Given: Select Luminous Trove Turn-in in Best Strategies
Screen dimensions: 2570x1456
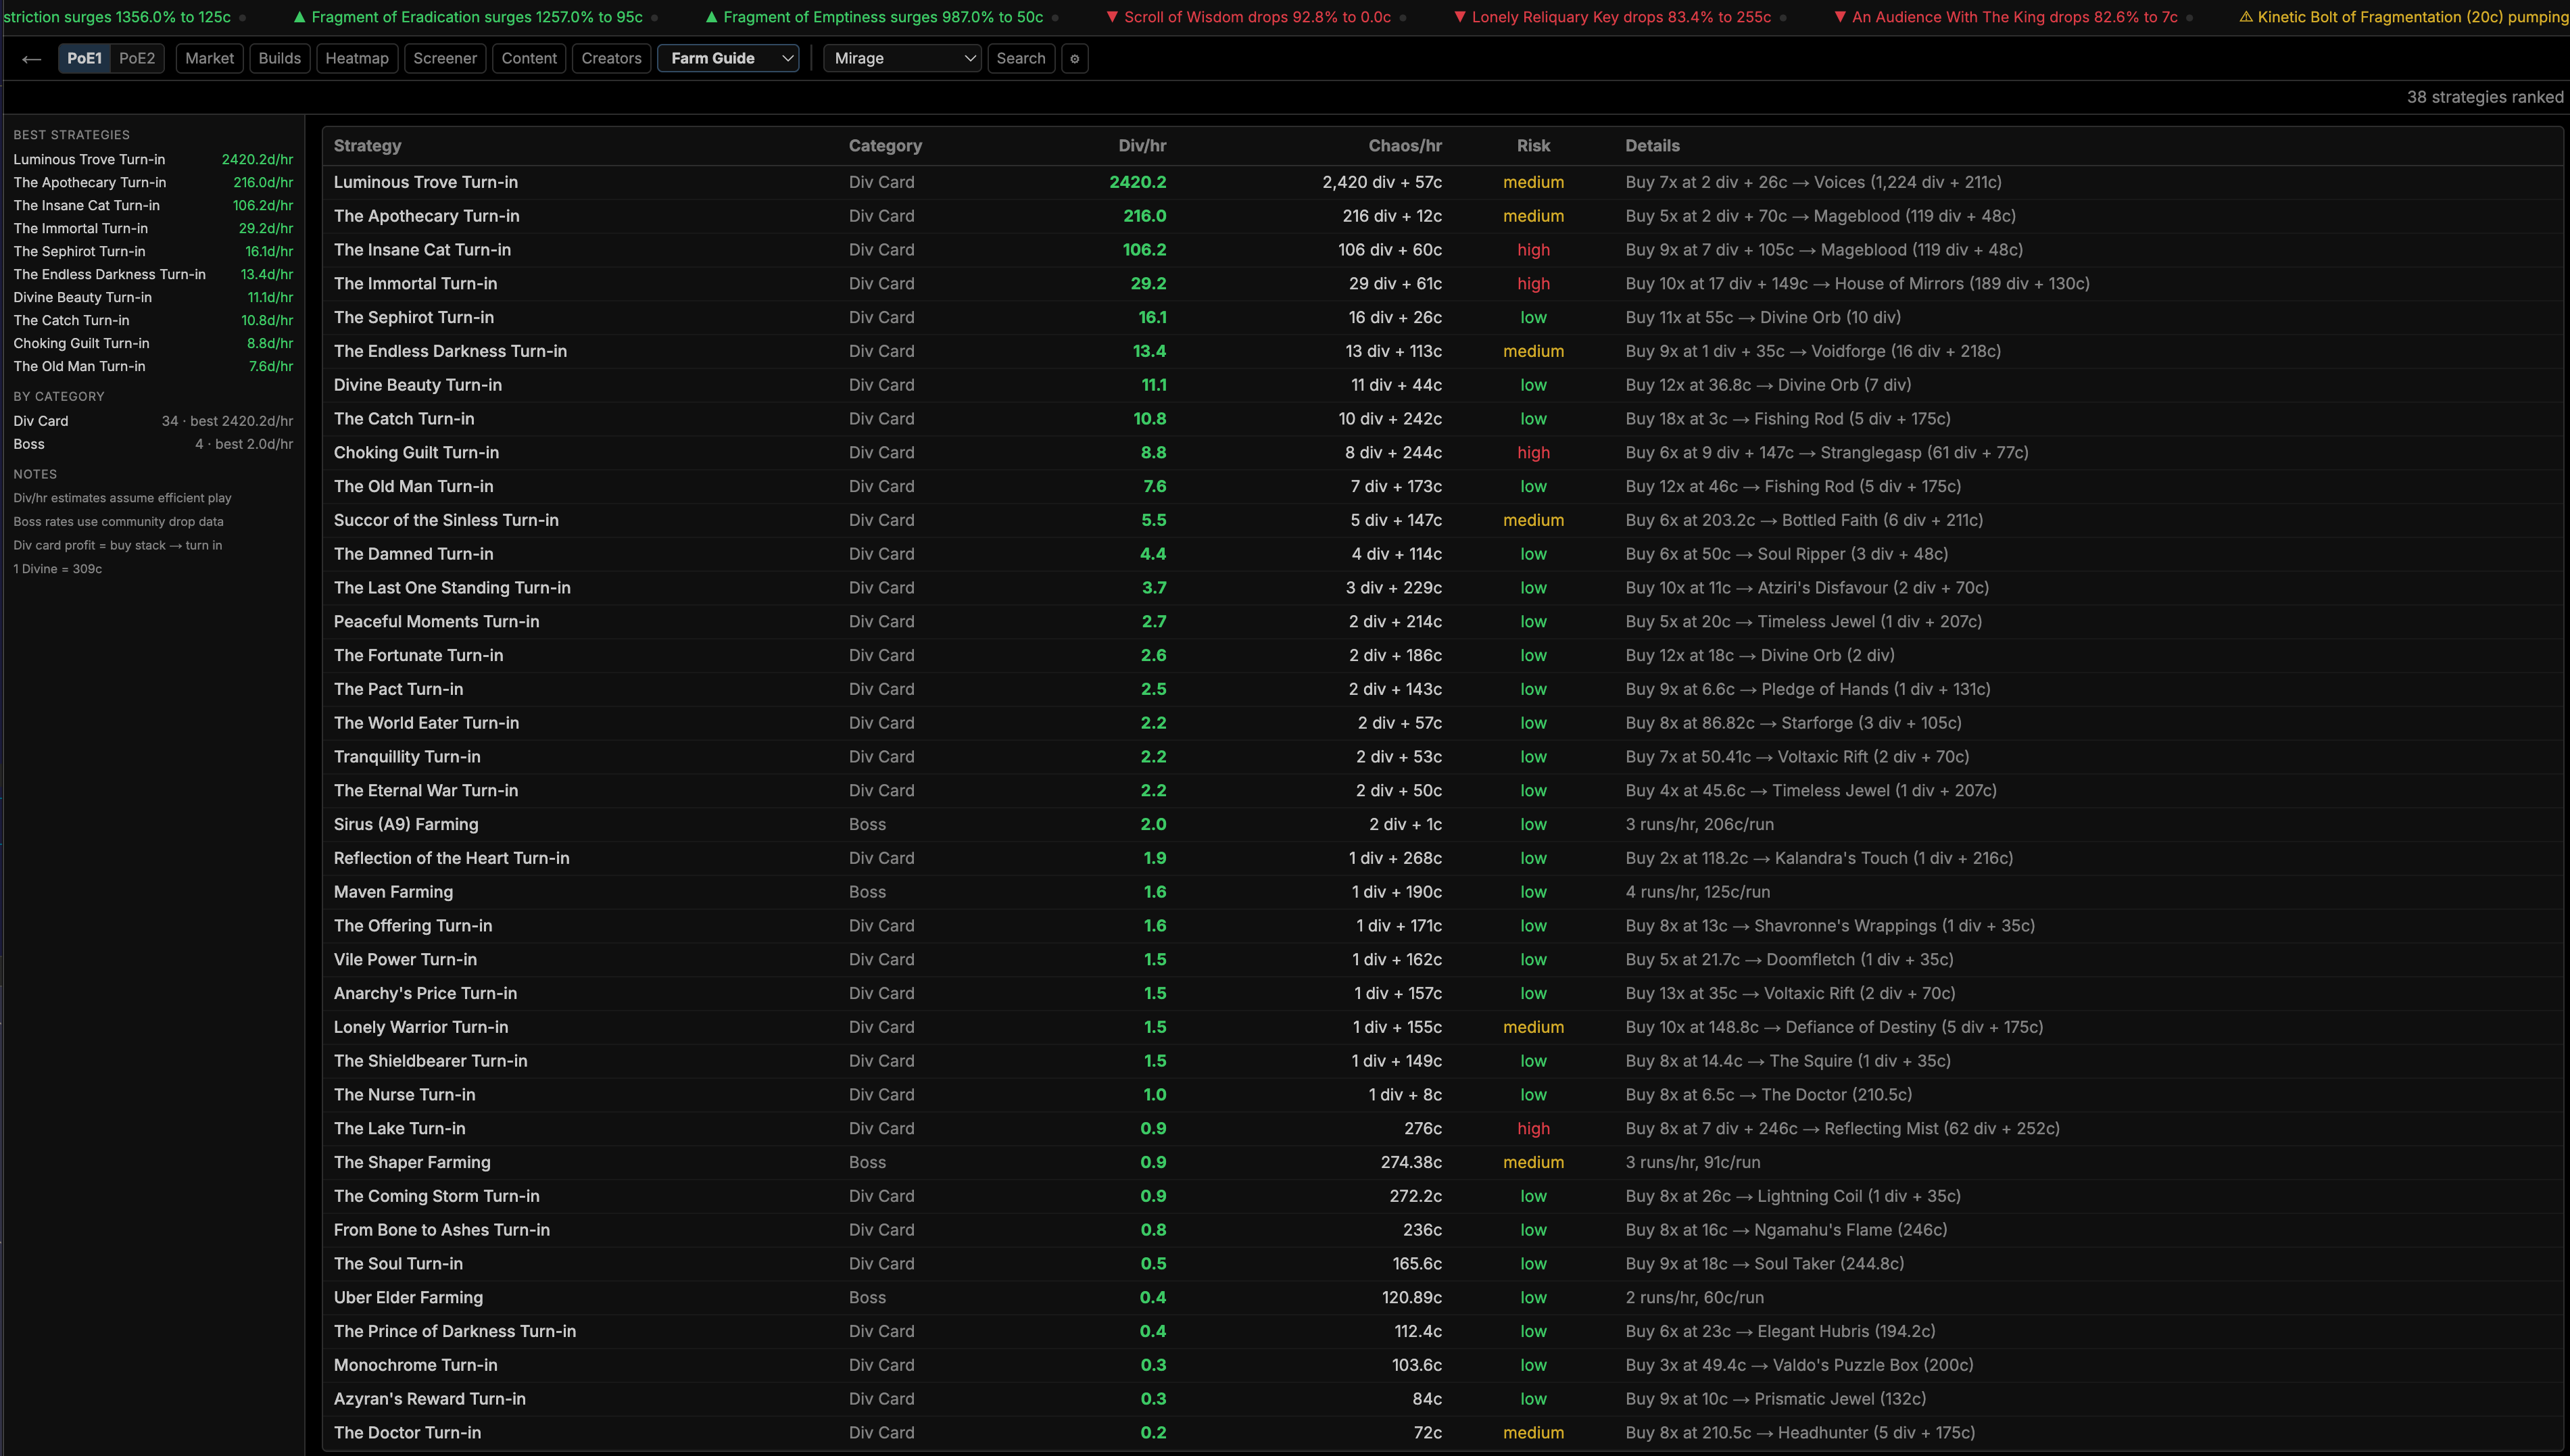Looking at the screenshot, I should click(x=89, y=160).
